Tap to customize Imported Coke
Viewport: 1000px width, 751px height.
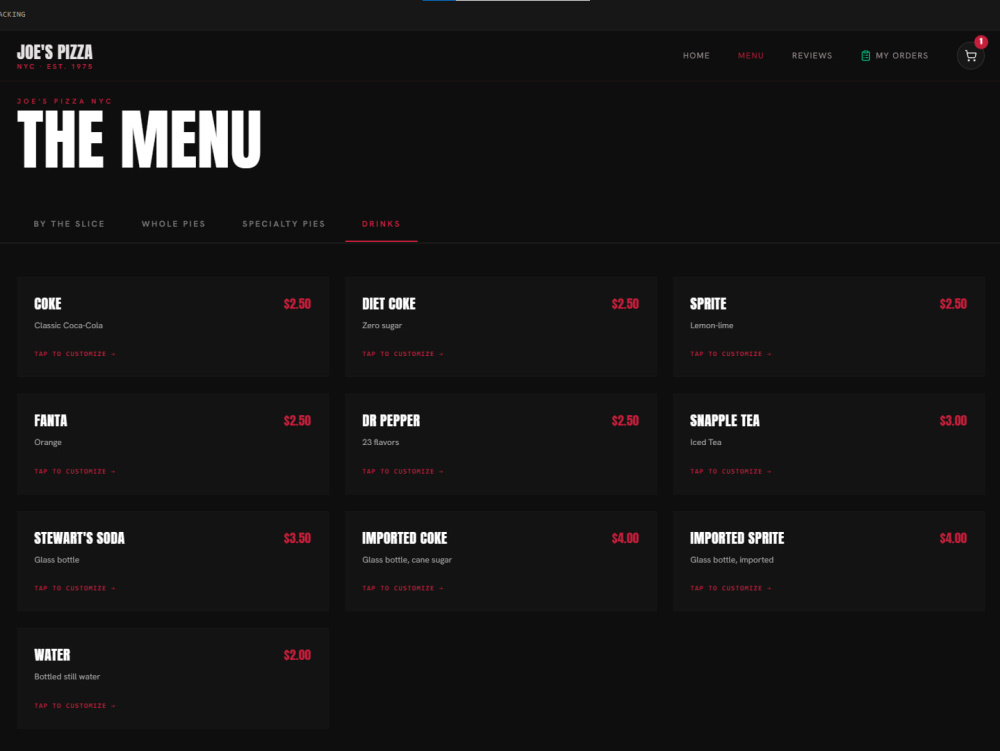402,588
